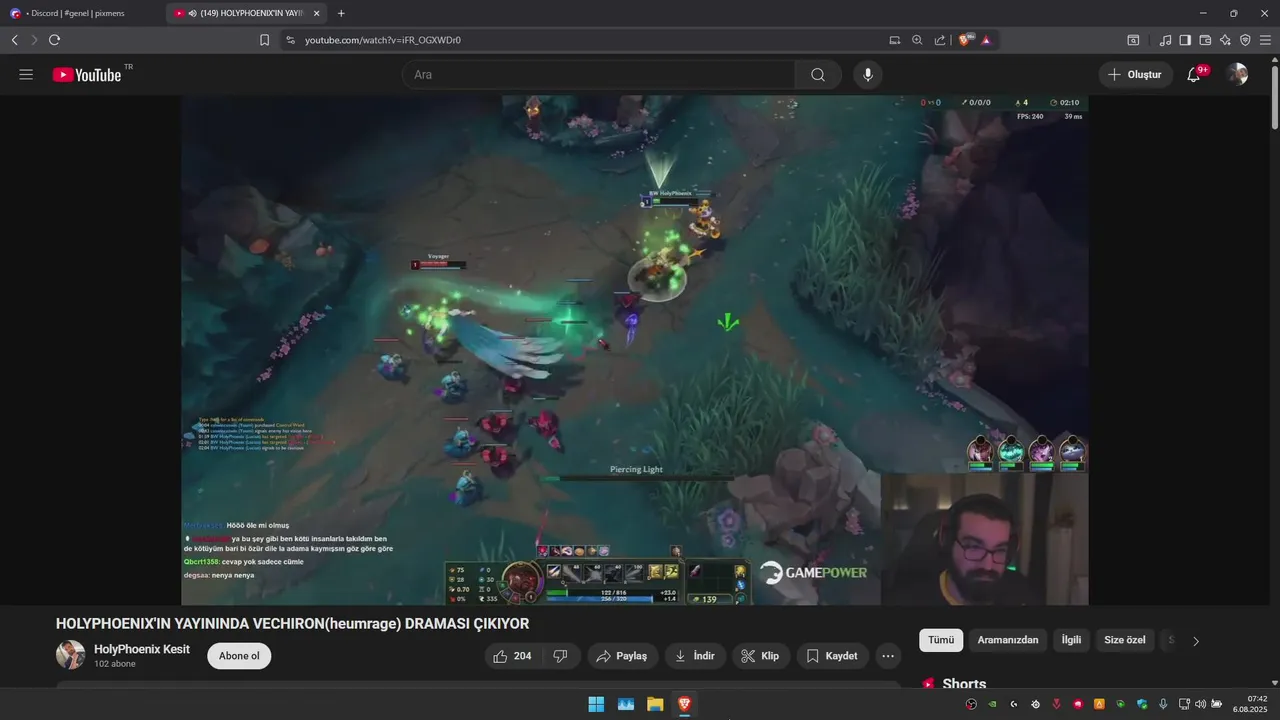Click the youtube.com address bar URL

point(383,40)
